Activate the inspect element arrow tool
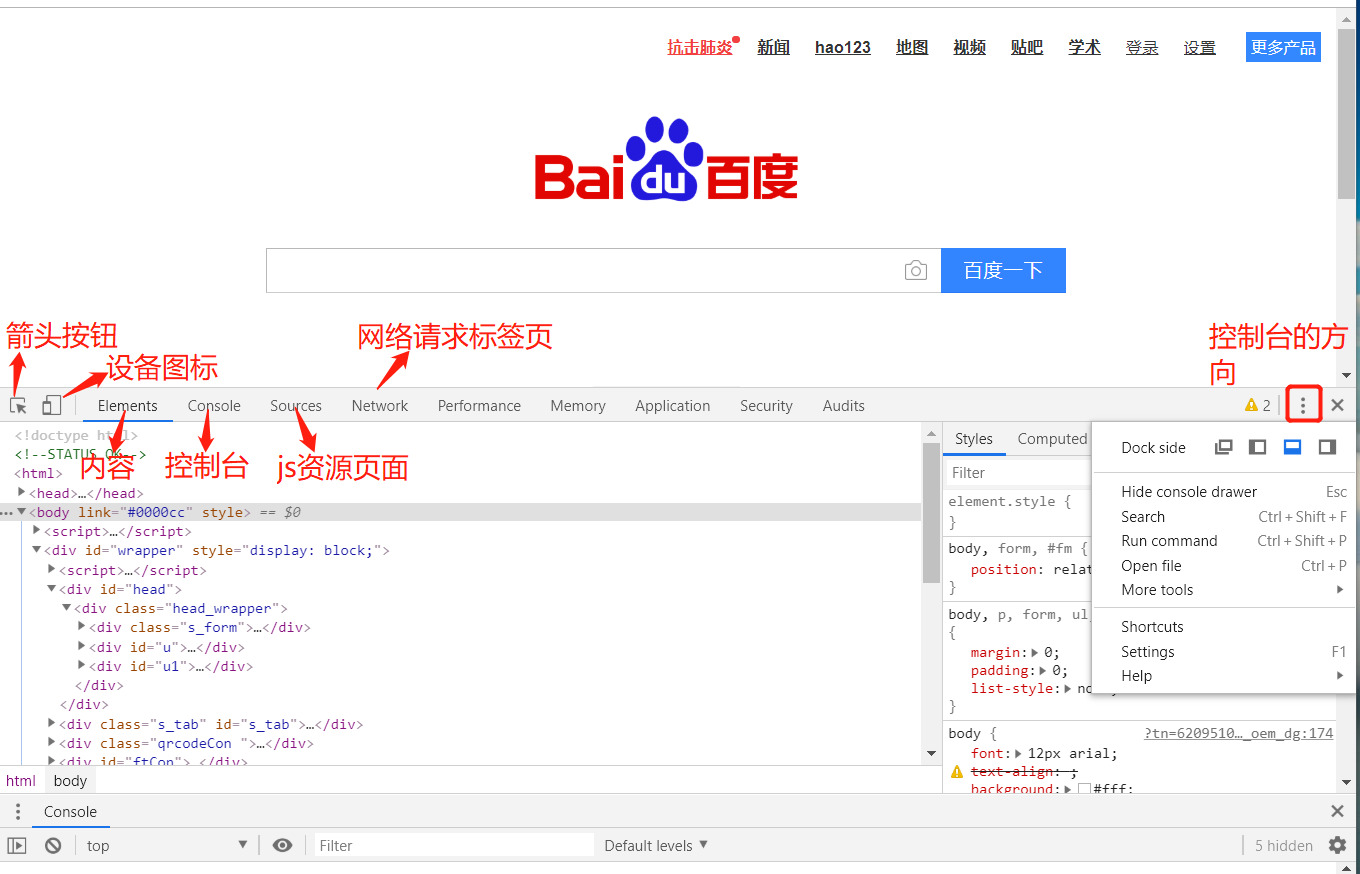The image size is (1360, 874). point(18,405)
